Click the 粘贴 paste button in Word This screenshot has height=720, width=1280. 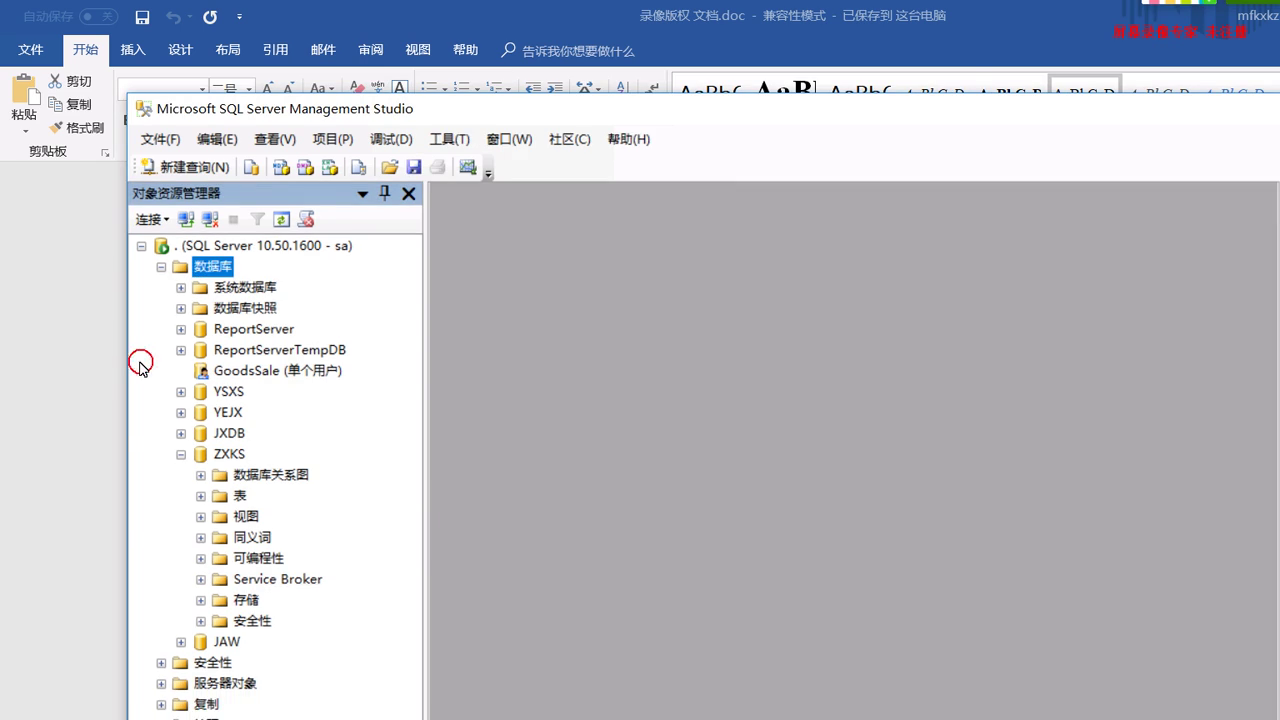(24, 104)
